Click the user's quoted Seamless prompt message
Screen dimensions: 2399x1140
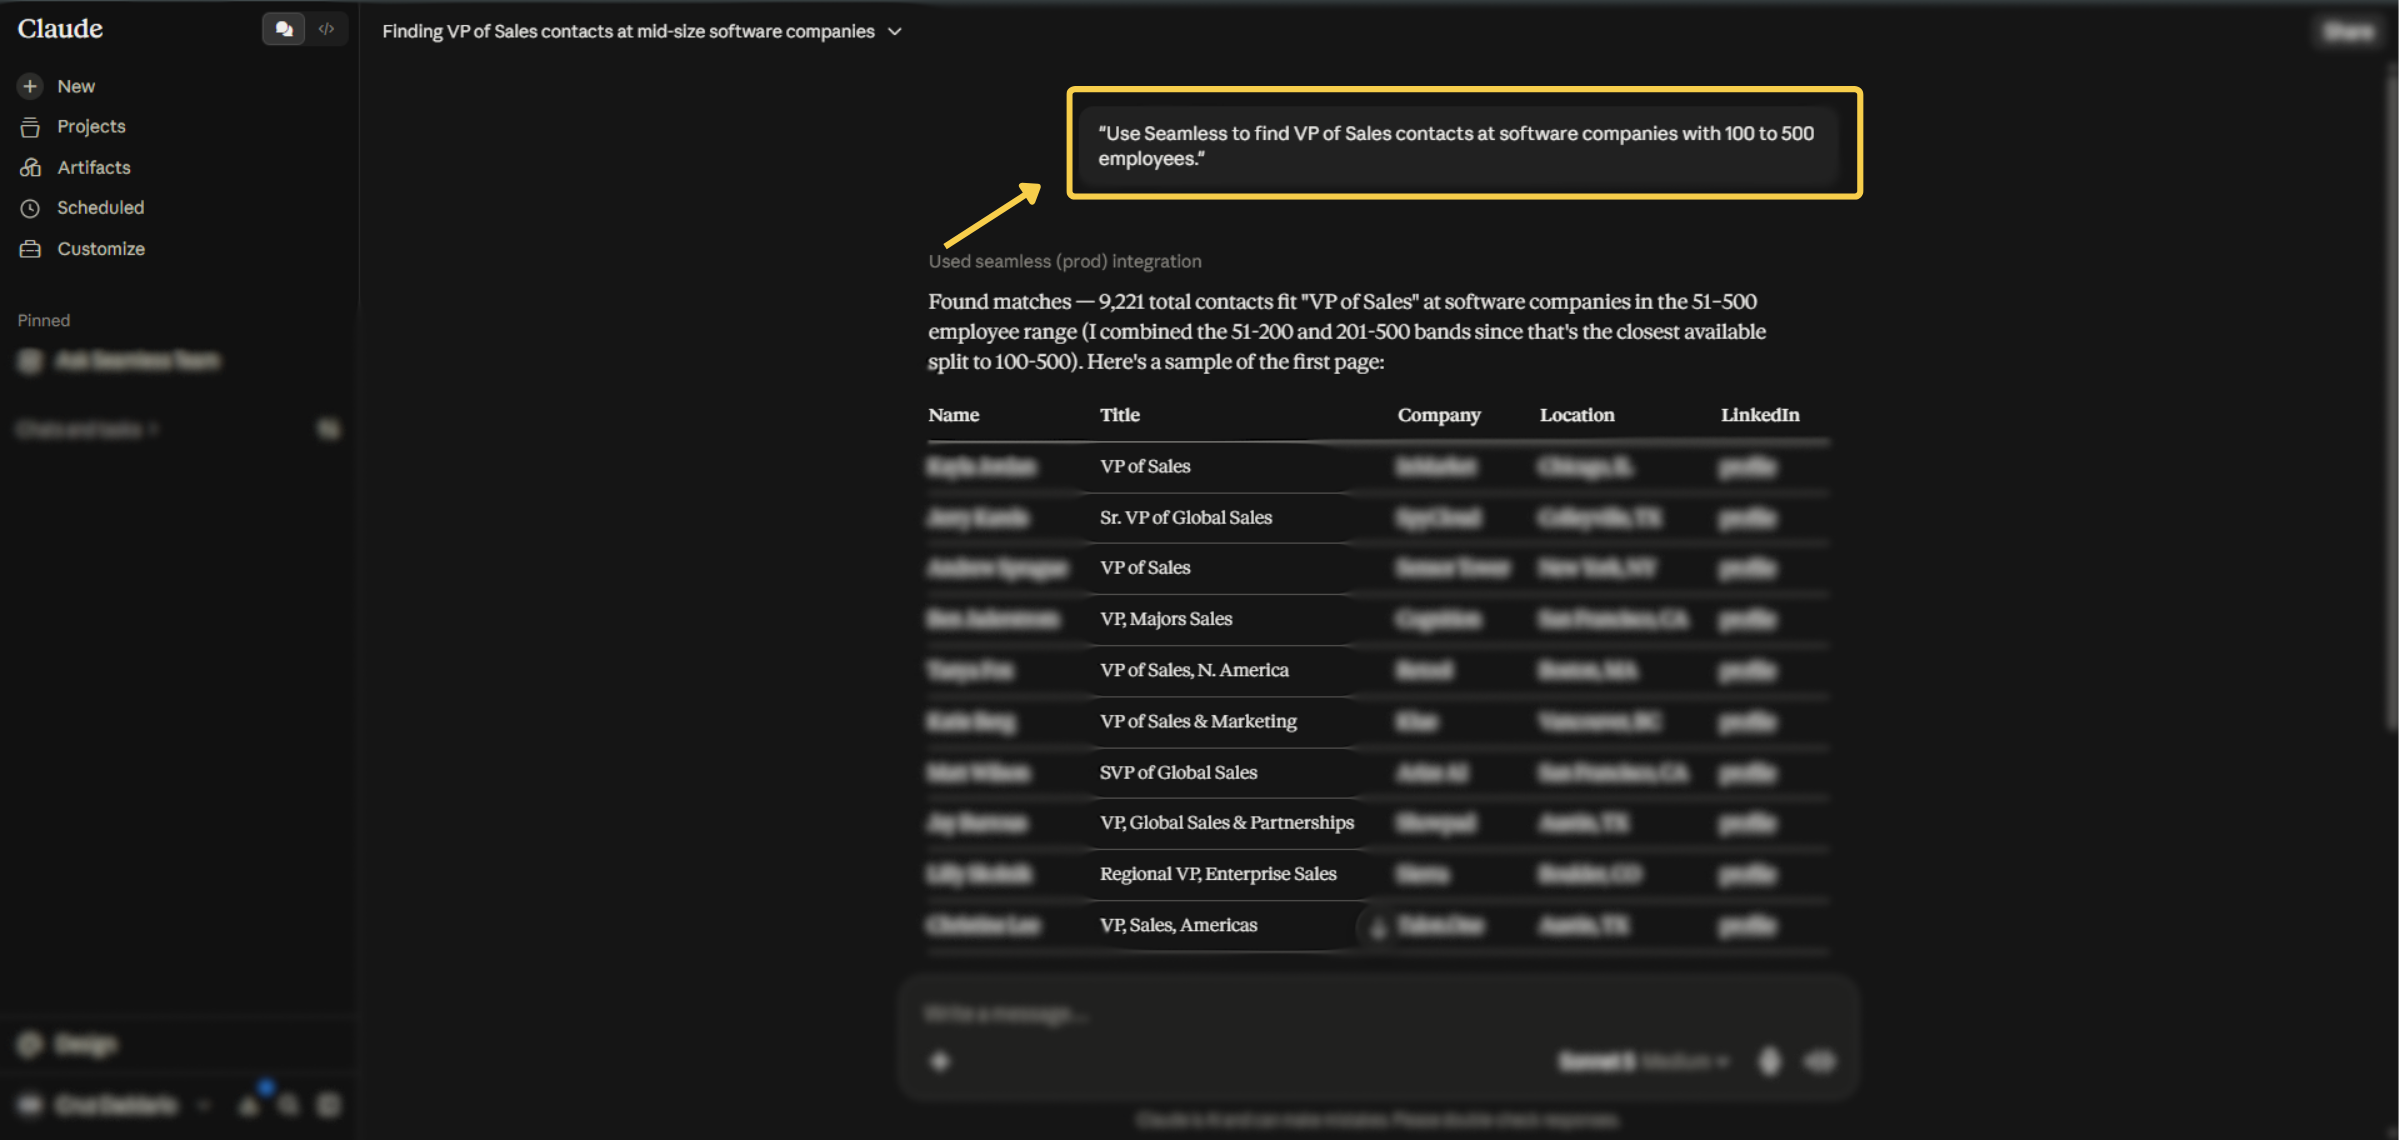pyautogui.click(x=1456, y=146)
